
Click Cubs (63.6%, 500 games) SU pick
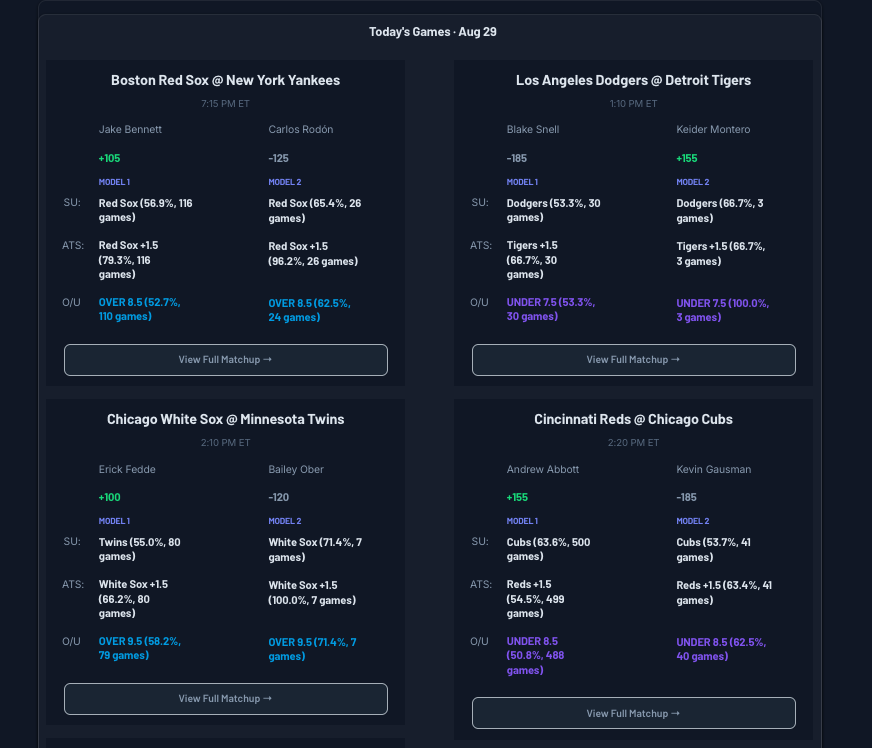pos(548,549)
